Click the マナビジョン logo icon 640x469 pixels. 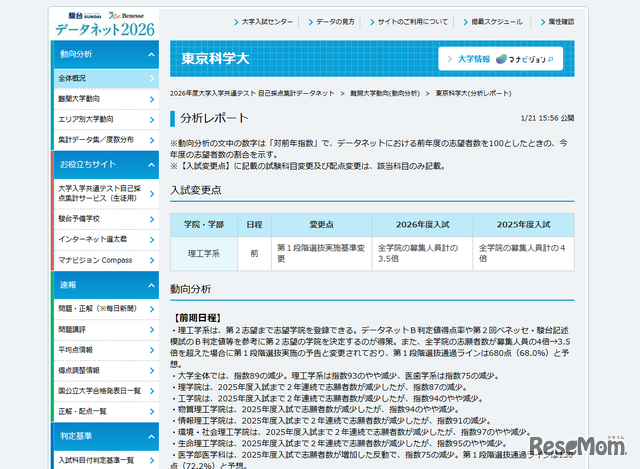pos(501,59)
